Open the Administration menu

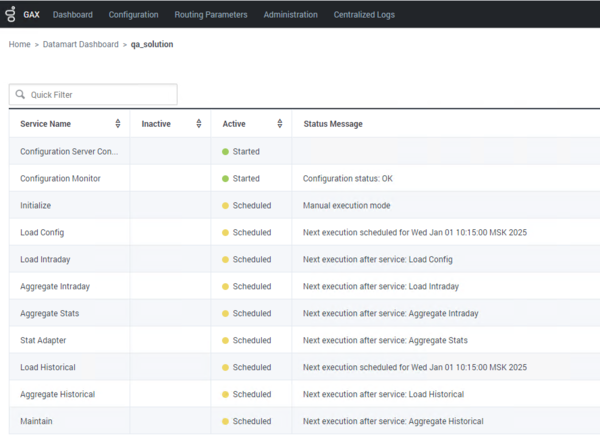click(290, 15)
